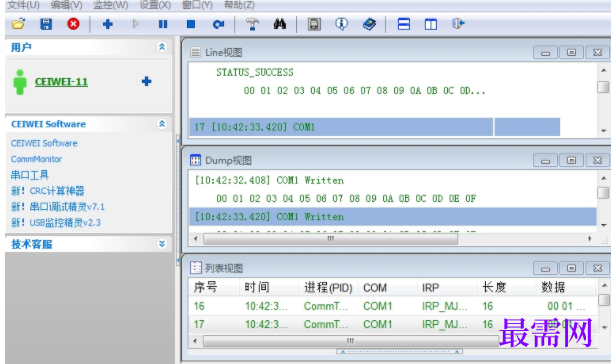The image size is (611, 364).
Task: Close the 列表视图 panel
Action: click(598, 268)
